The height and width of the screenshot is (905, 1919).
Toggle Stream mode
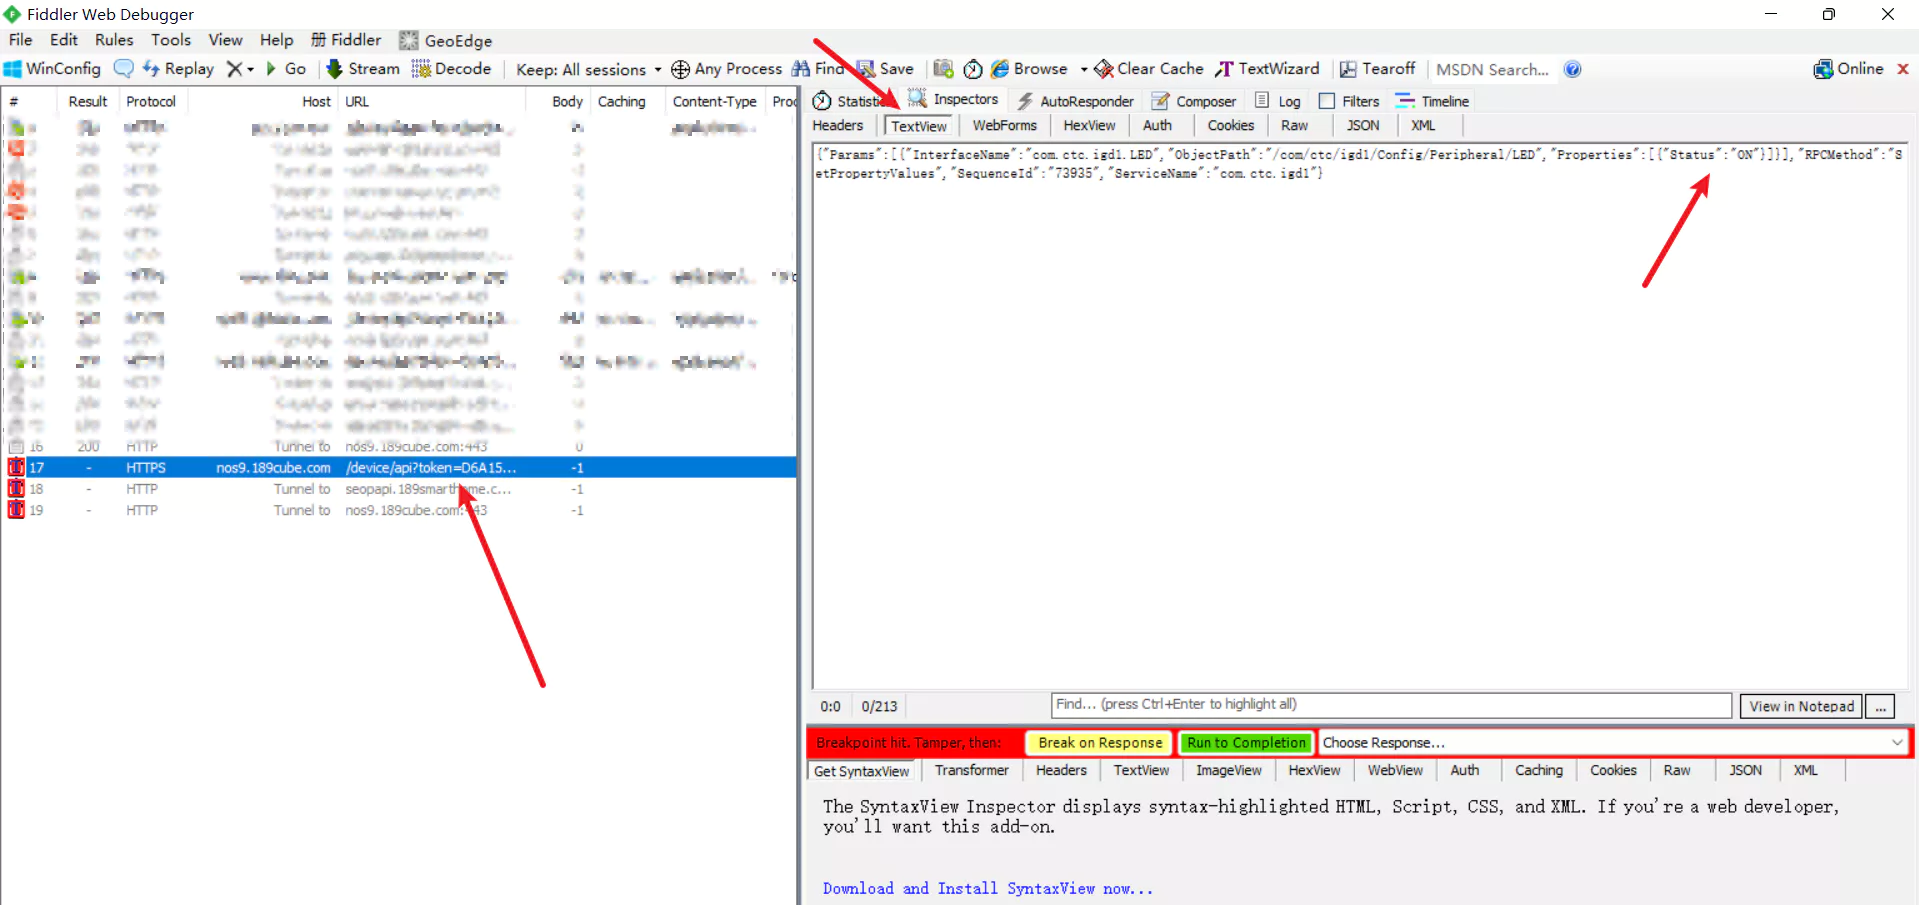click(x=363, y=69)
